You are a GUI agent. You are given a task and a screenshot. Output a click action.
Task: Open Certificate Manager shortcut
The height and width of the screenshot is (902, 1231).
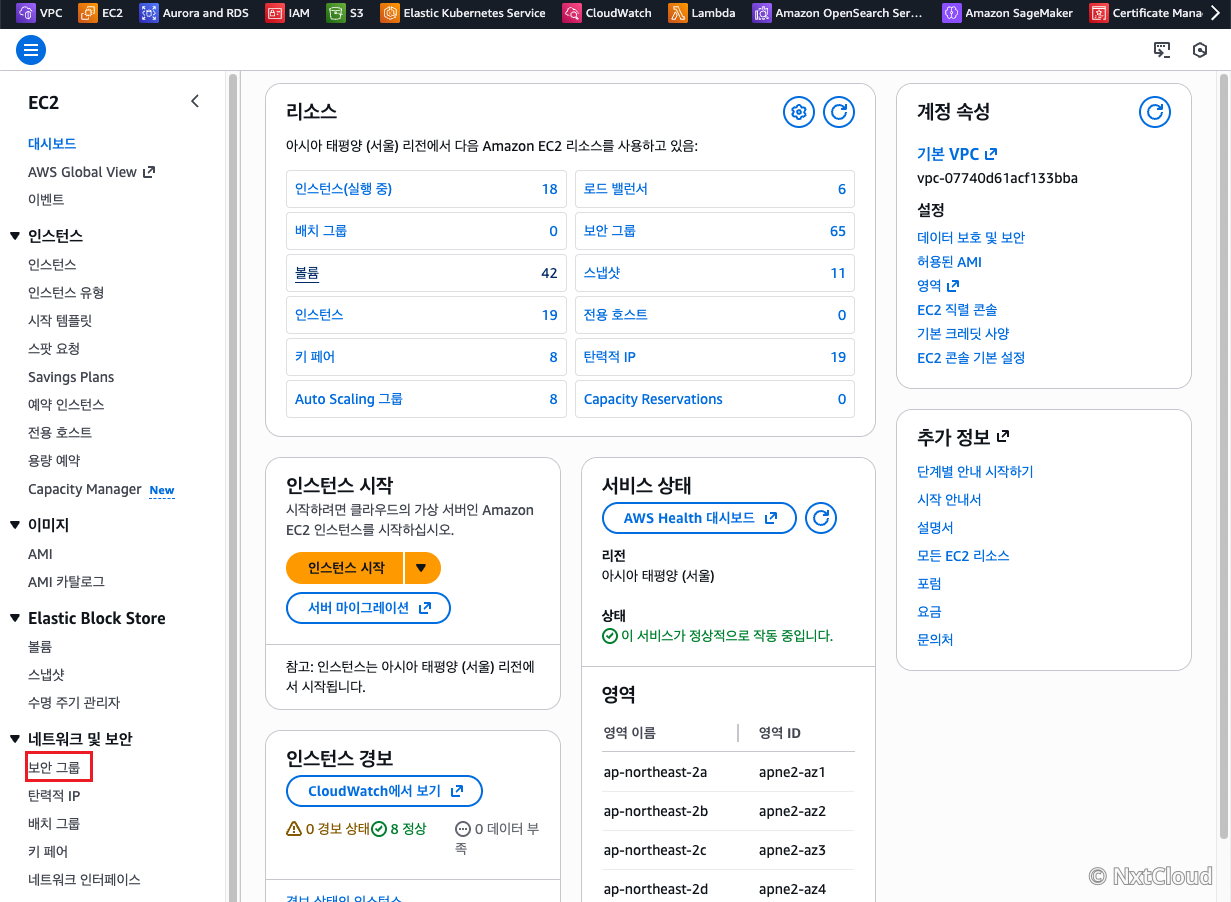click(x=1147, y=13)
